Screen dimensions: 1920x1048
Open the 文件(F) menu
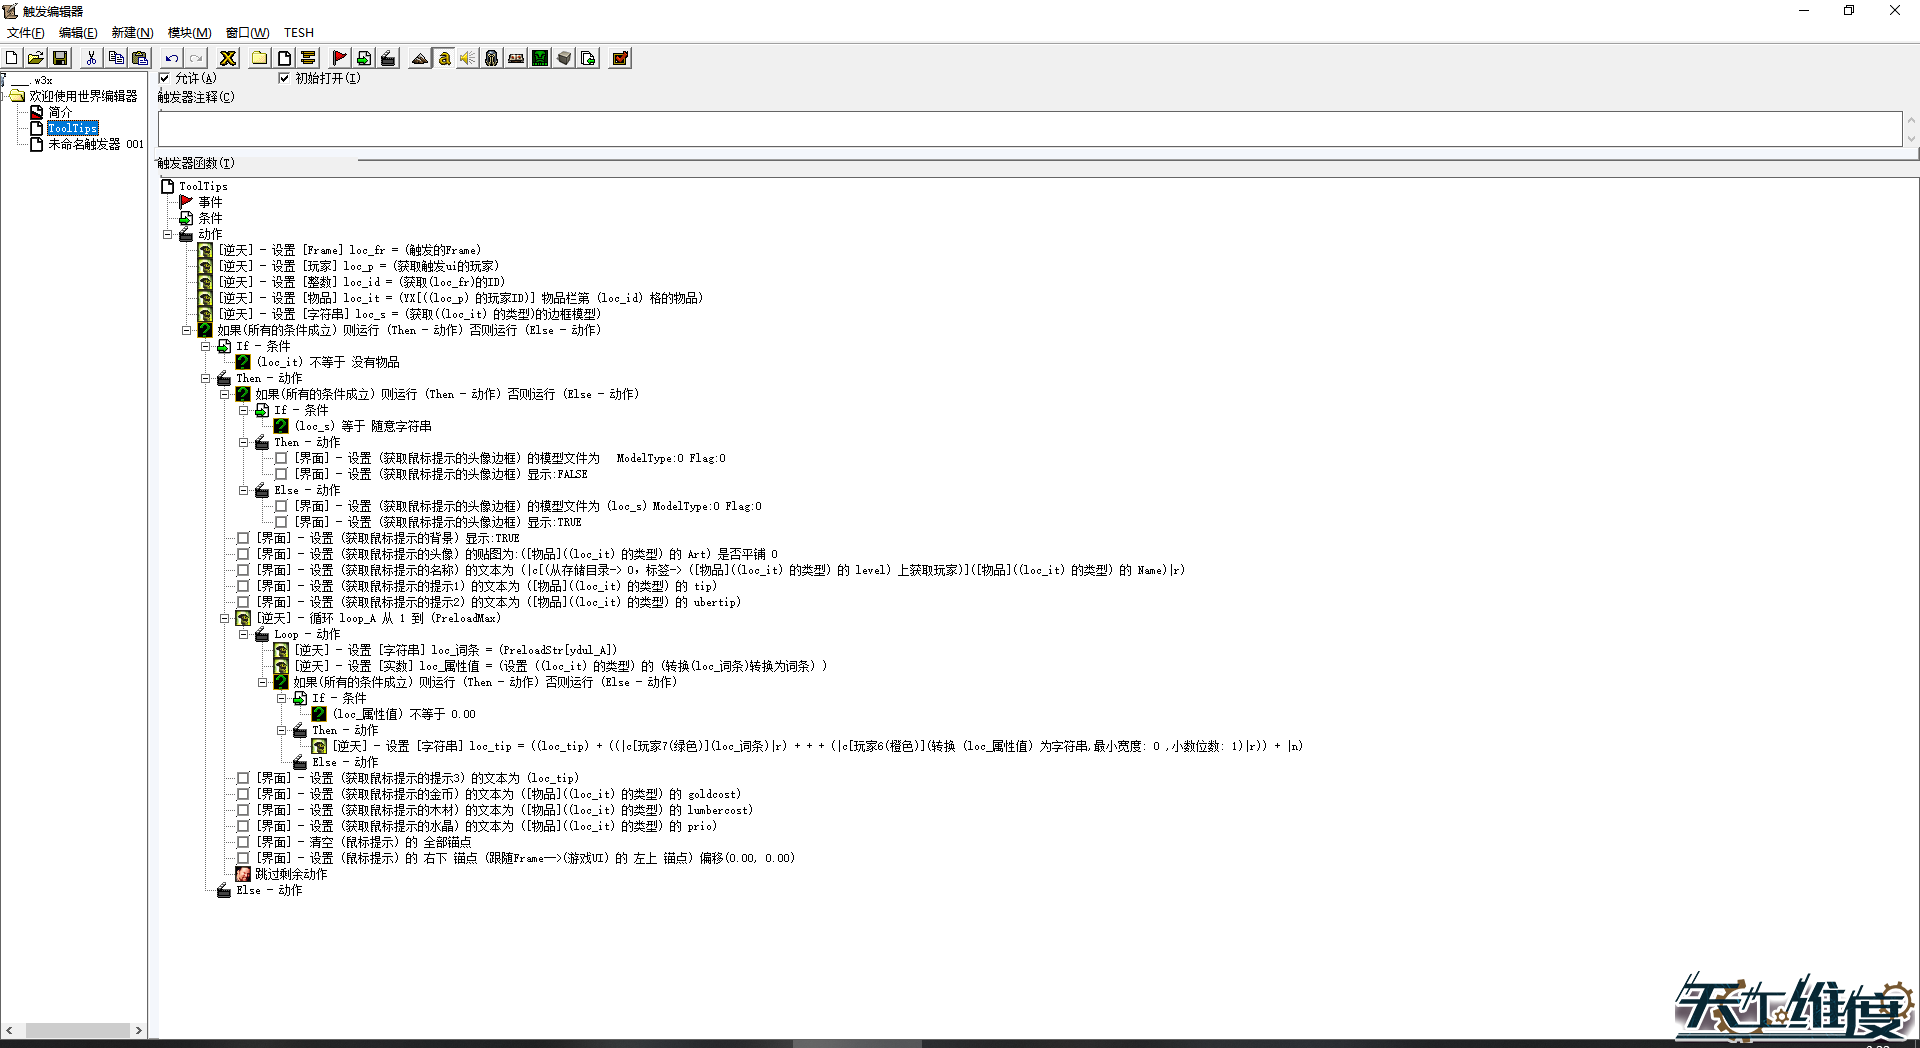pos(25,33)
